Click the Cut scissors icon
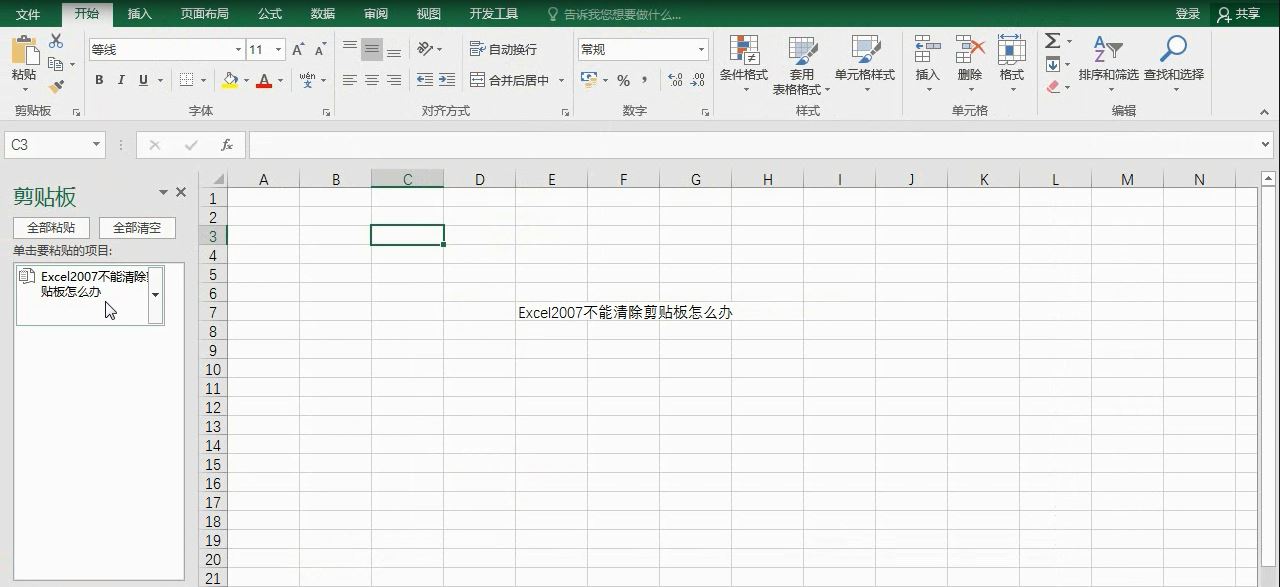 [56, 41]
